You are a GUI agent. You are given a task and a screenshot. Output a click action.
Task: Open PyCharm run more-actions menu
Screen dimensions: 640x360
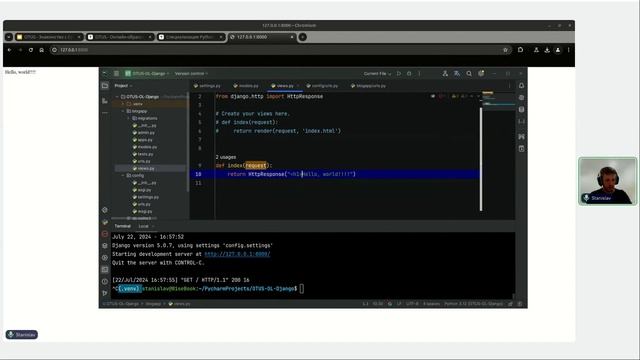[x=419, y=73]
